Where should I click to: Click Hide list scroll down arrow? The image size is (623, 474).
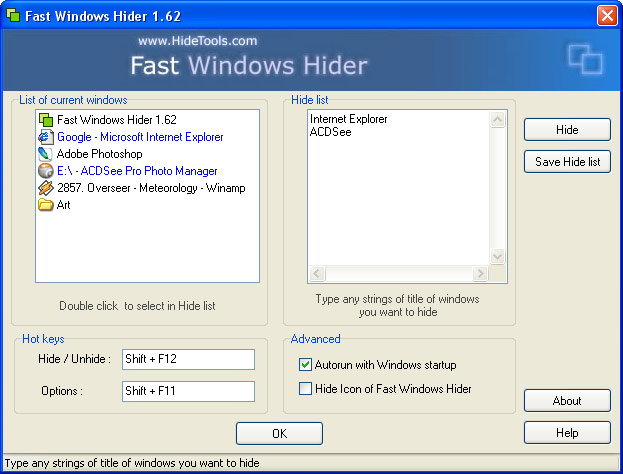click(x=497, y=256)
